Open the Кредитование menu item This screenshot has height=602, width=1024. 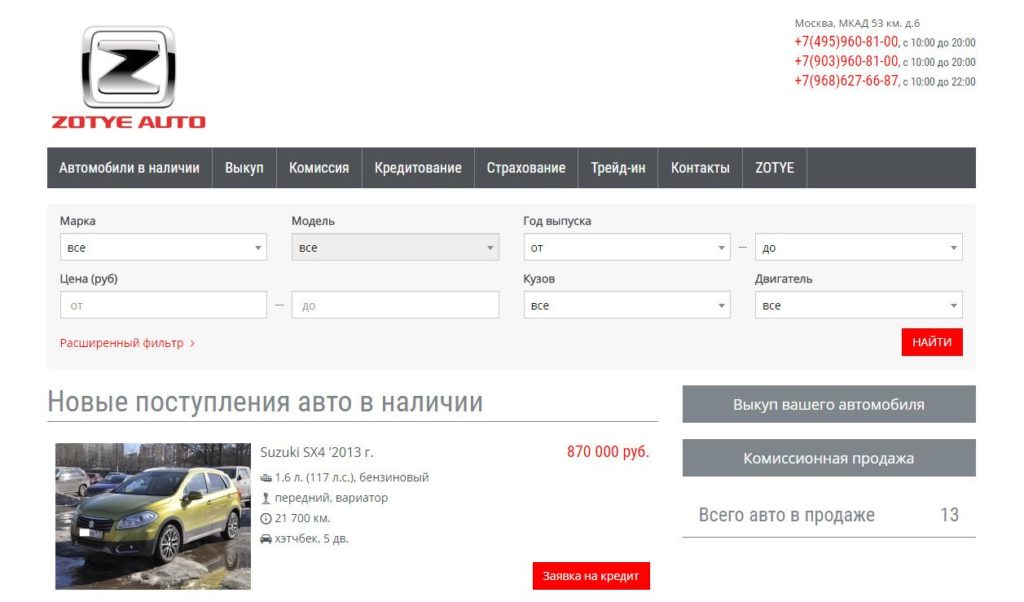pyautogui.click(x=418, y=168)
